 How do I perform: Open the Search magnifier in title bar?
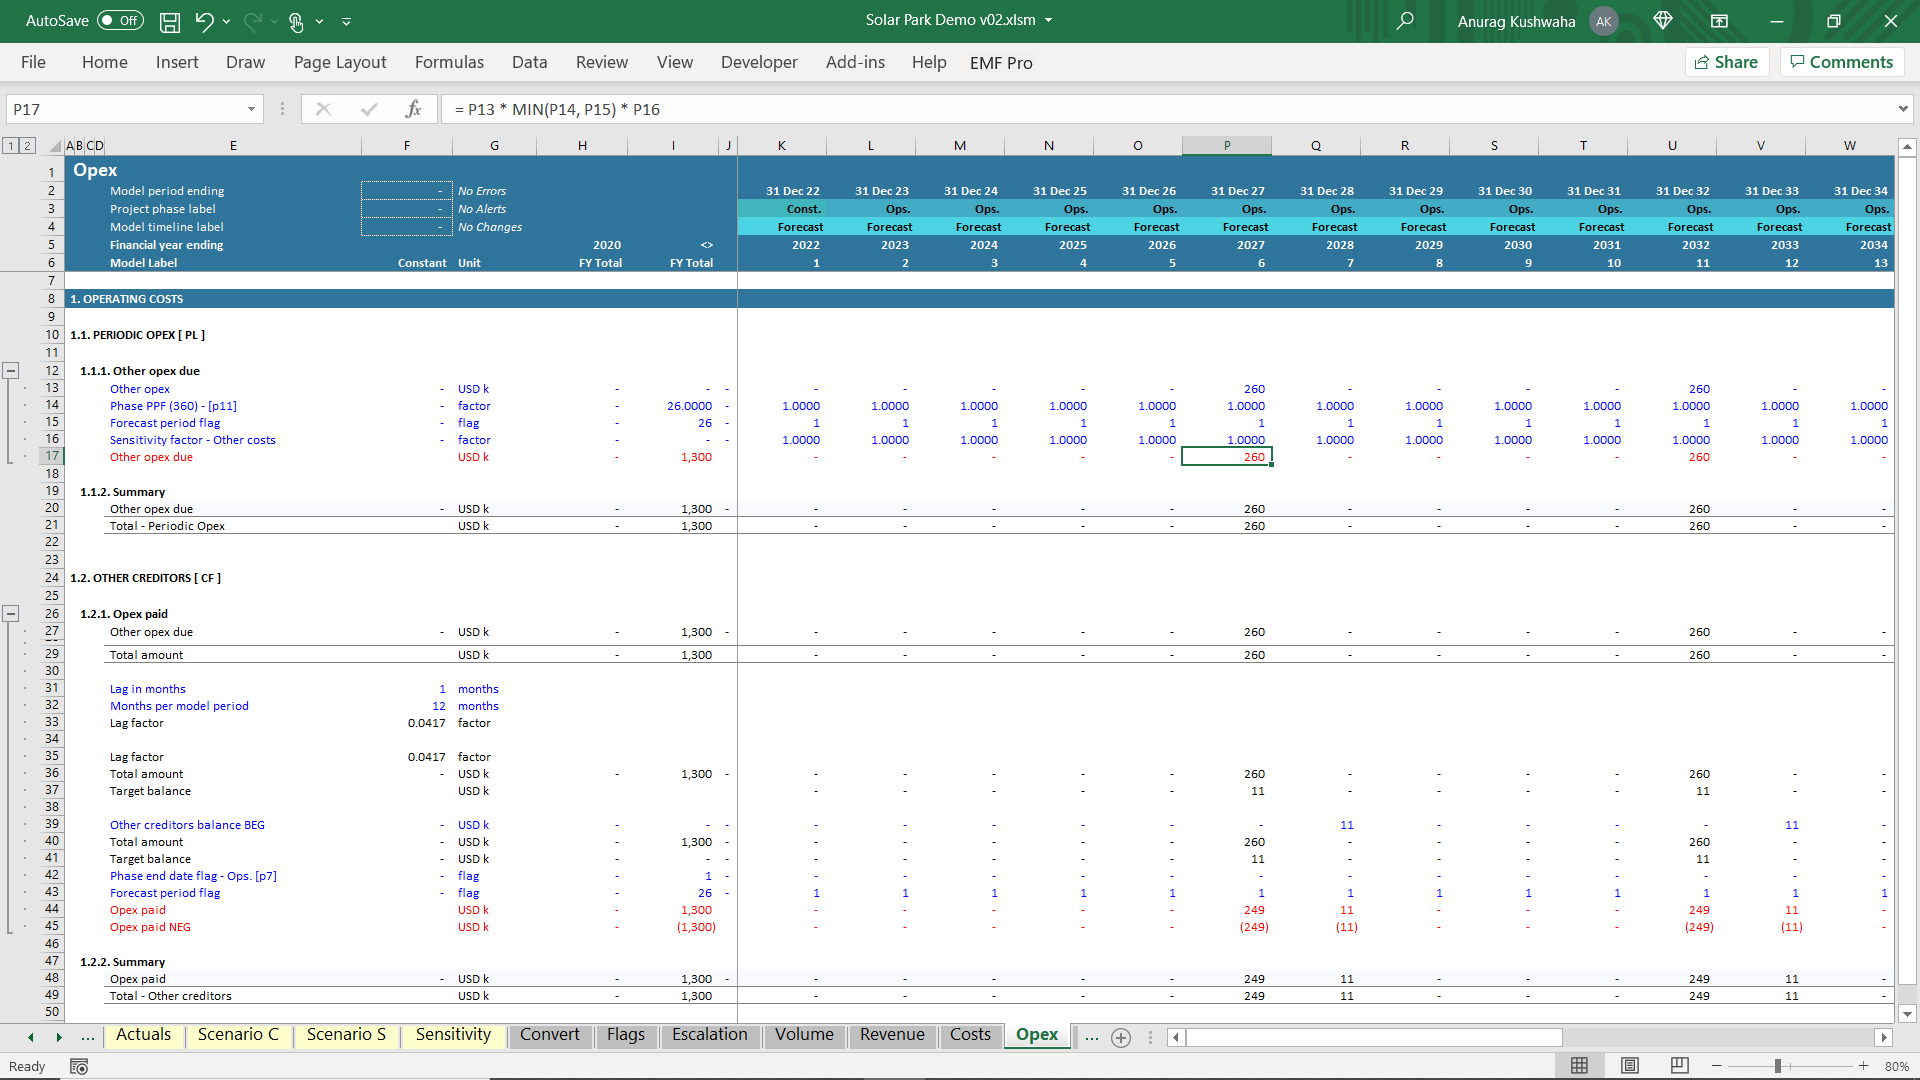click(x=1405, y=21)
